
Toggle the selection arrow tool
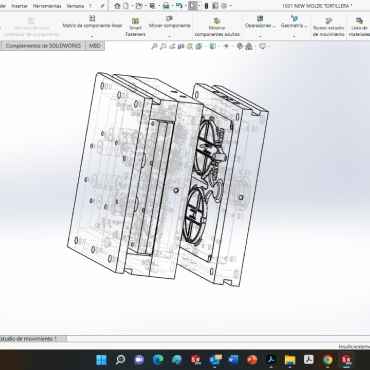[x=192, y=6]
